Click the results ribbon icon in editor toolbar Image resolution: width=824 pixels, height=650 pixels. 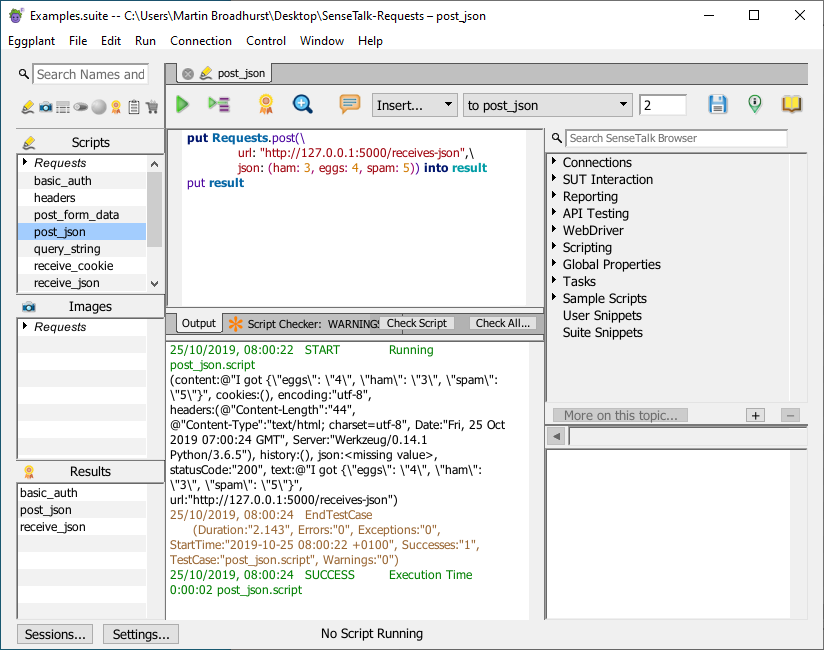pyautogui.click(x=266, y=104)
